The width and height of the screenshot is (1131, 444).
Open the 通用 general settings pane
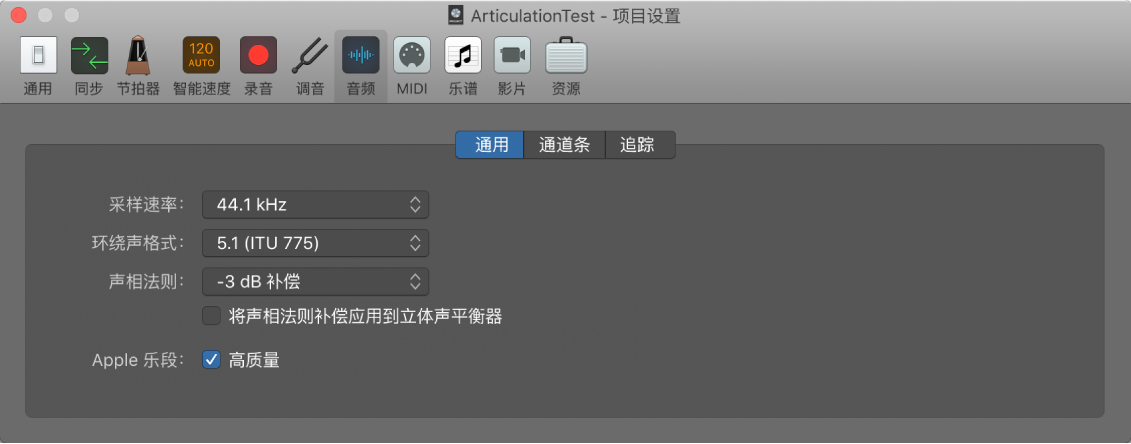pyautogui.click(x=38, y=67)
